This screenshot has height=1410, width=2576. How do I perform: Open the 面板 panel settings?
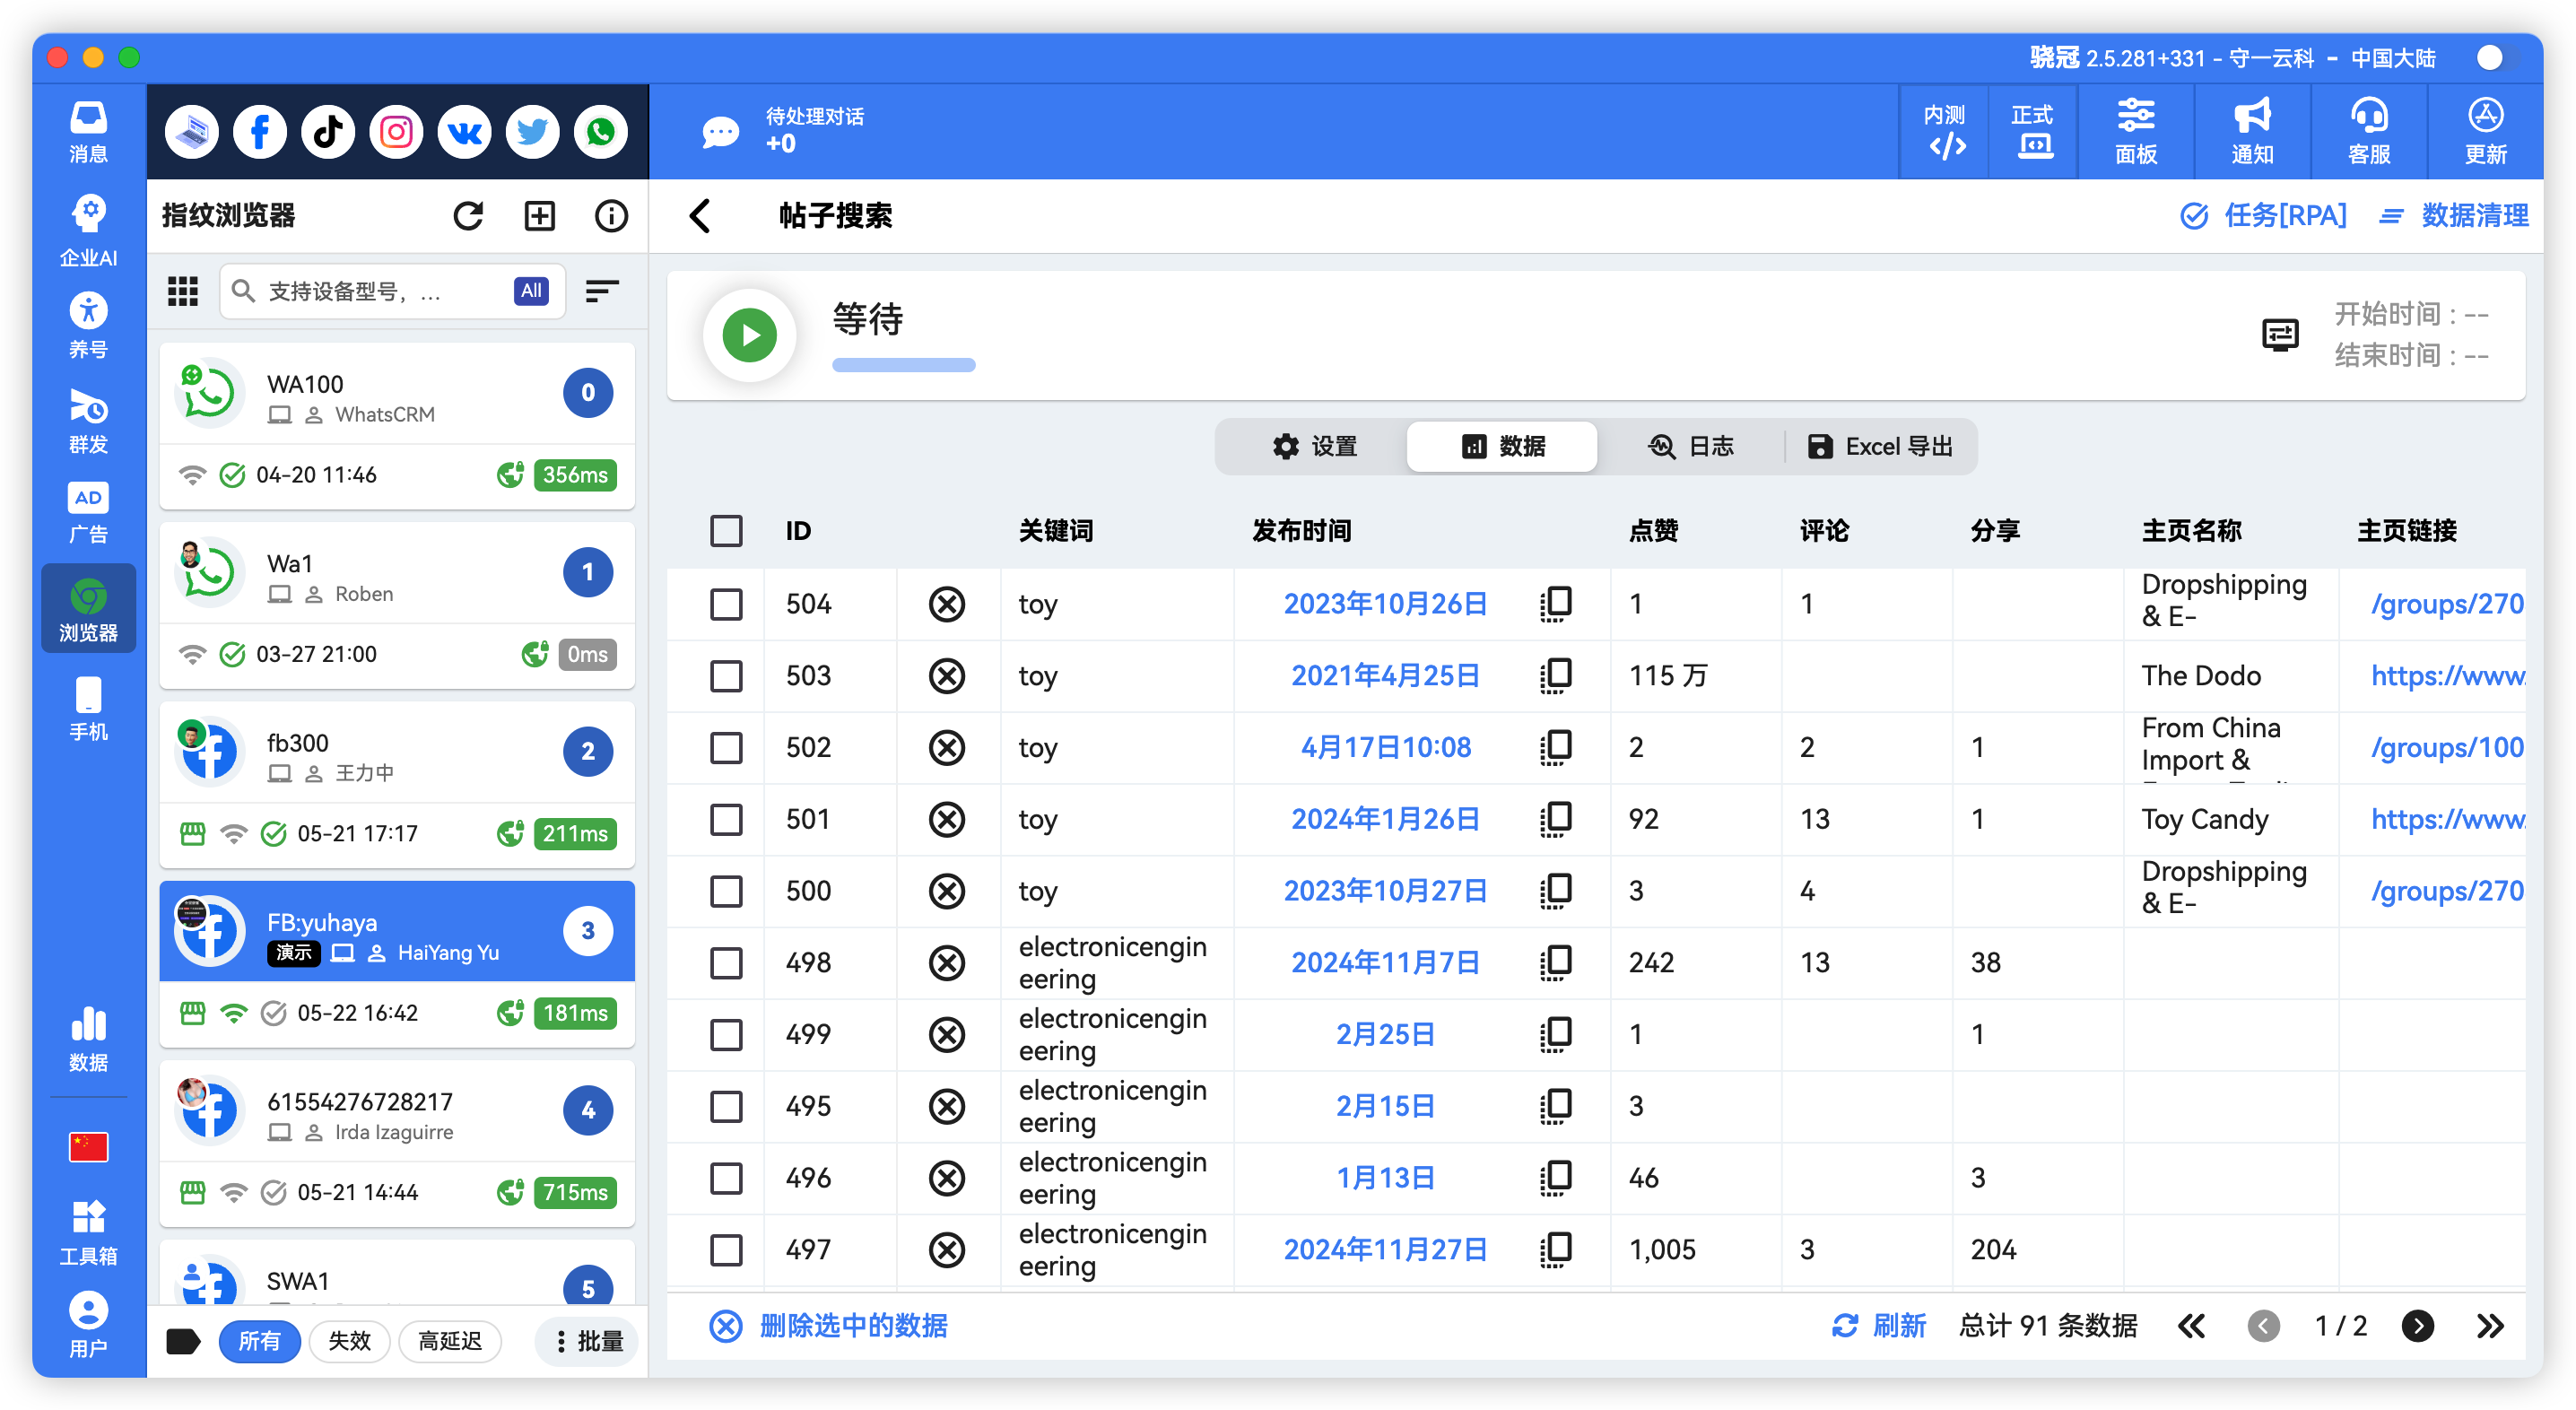pos(2136,131)
